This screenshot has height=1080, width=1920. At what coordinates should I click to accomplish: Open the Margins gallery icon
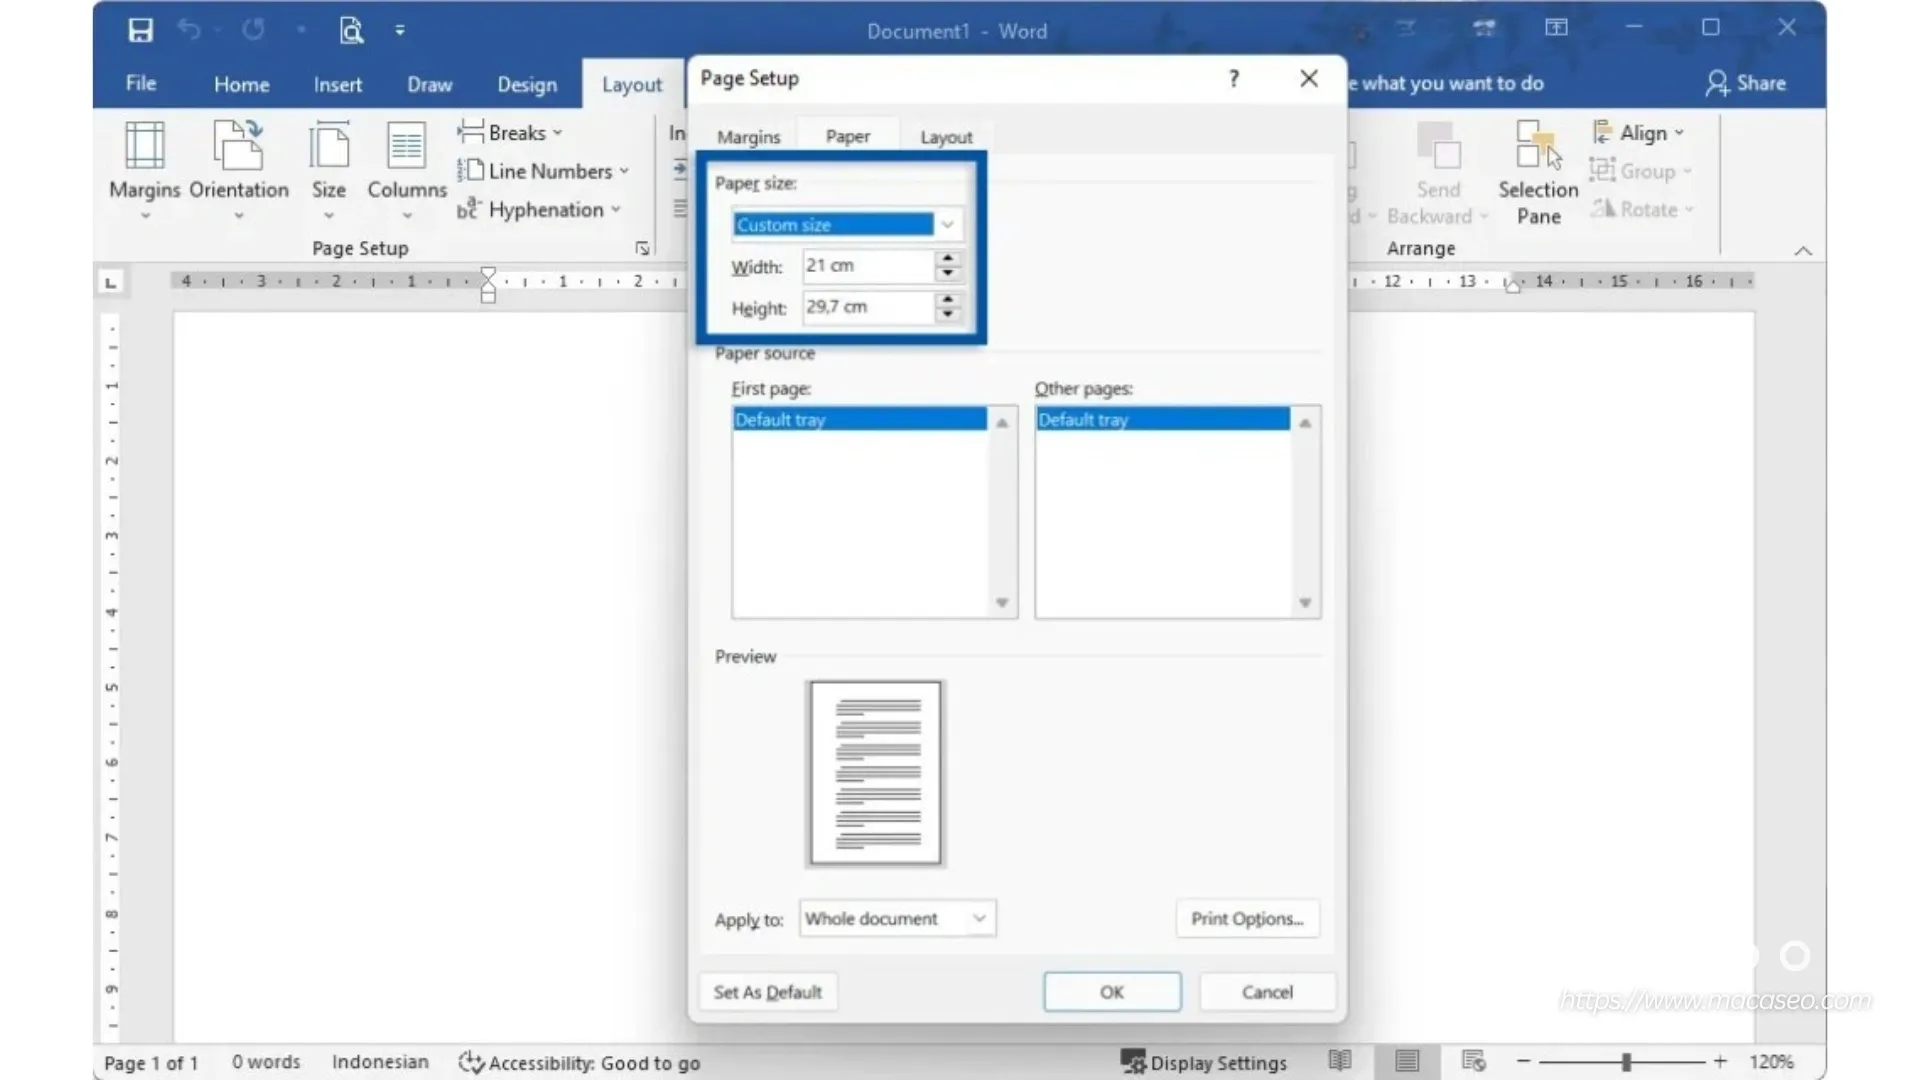click(145, 146)
